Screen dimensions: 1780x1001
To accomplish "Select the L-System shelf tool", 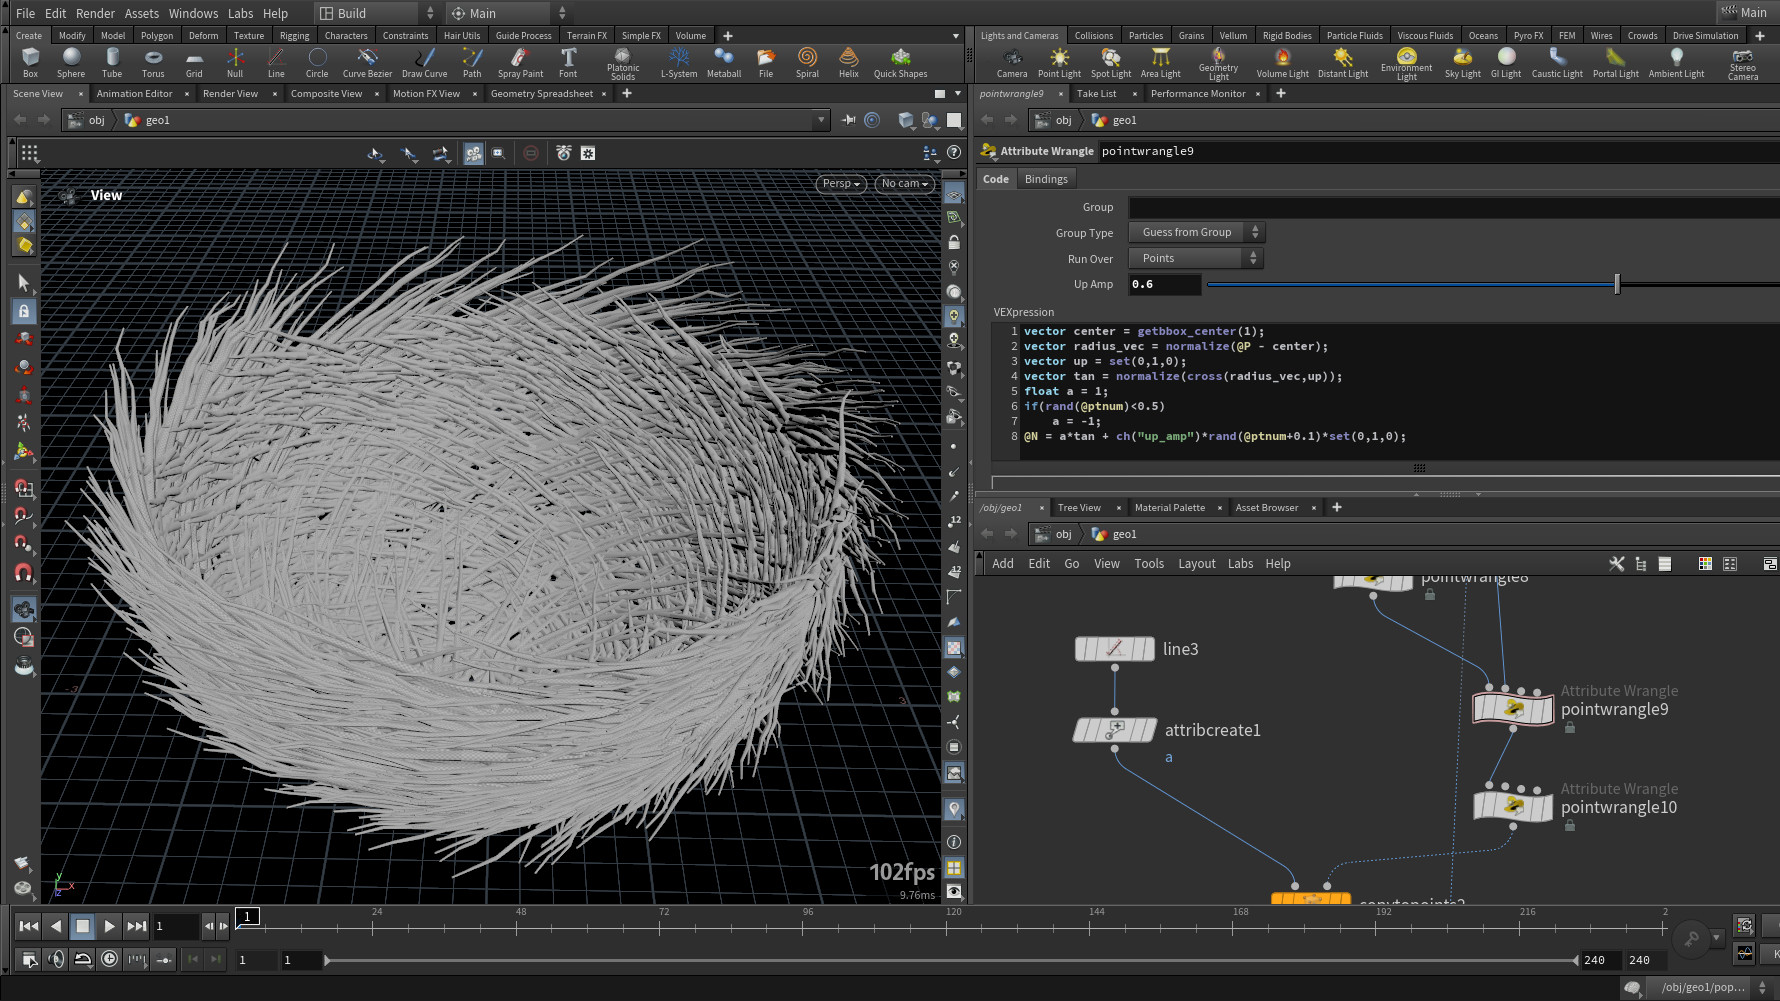I will (x=679, y=62).
